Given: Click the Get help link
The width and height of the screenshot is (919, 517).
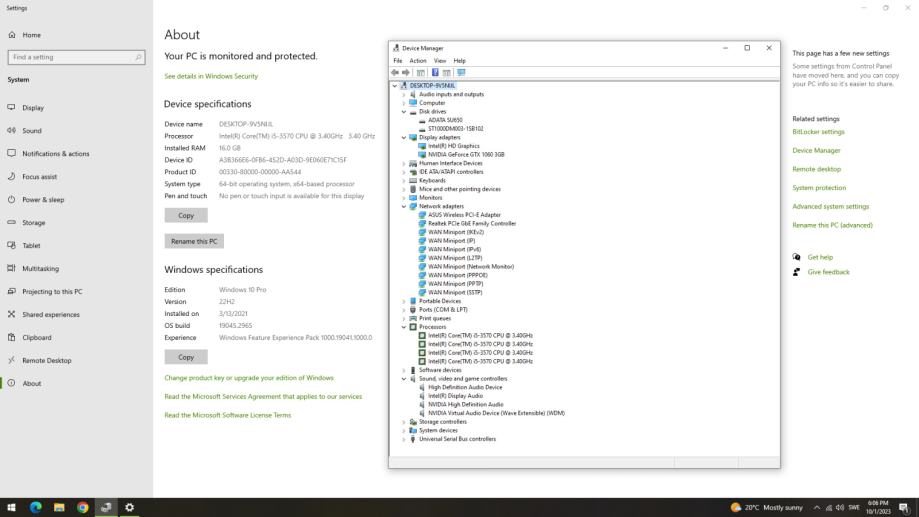Looking at the screenshot, I should [820, 257].
